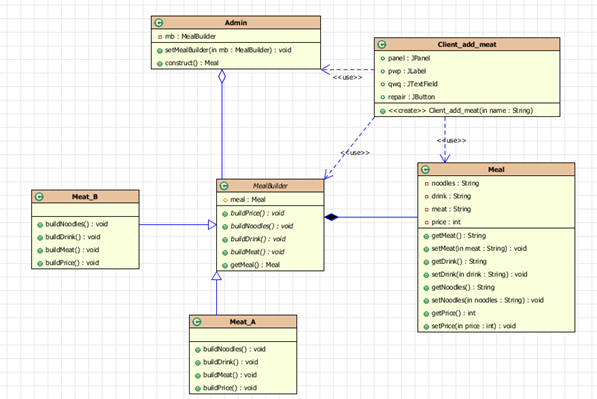This screenshot has height=399, width=597.
Task: Click the class icon in Meat_B header
Action: click(x=39, y=196)
